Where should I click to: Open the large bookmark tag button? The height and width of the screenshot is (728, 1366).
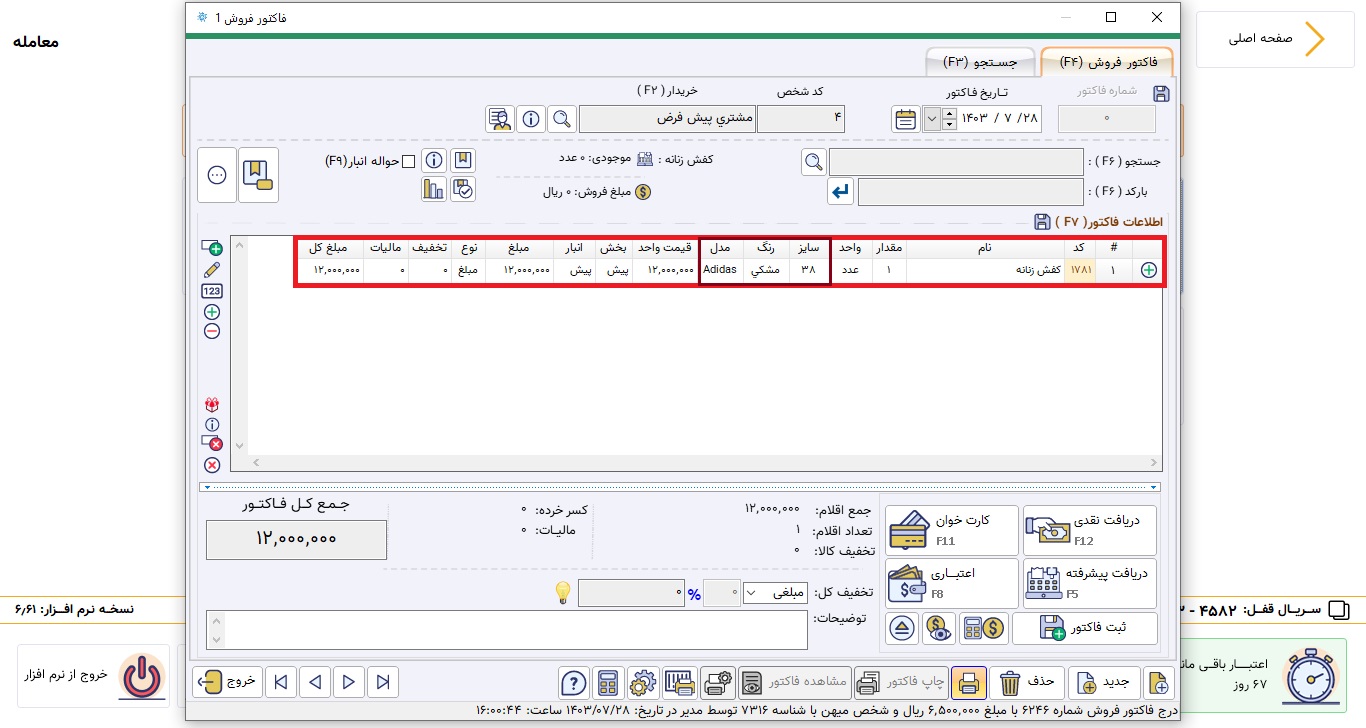click(x=258, y=175)
